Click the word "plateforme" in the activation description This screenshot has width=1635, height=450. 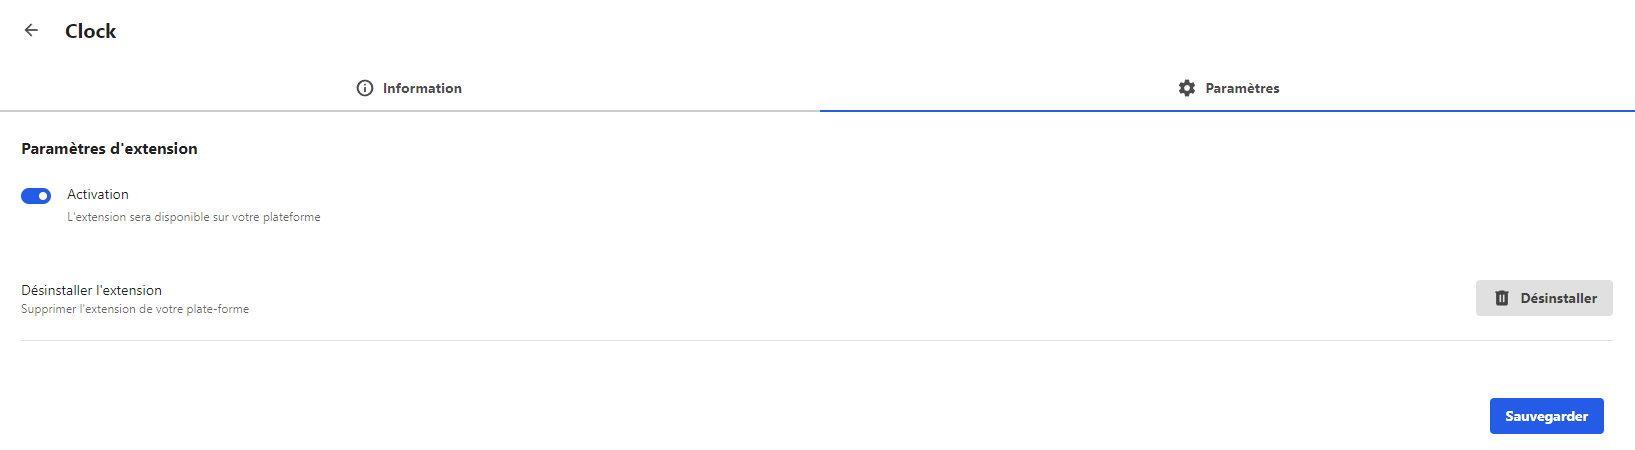[292, 217]
